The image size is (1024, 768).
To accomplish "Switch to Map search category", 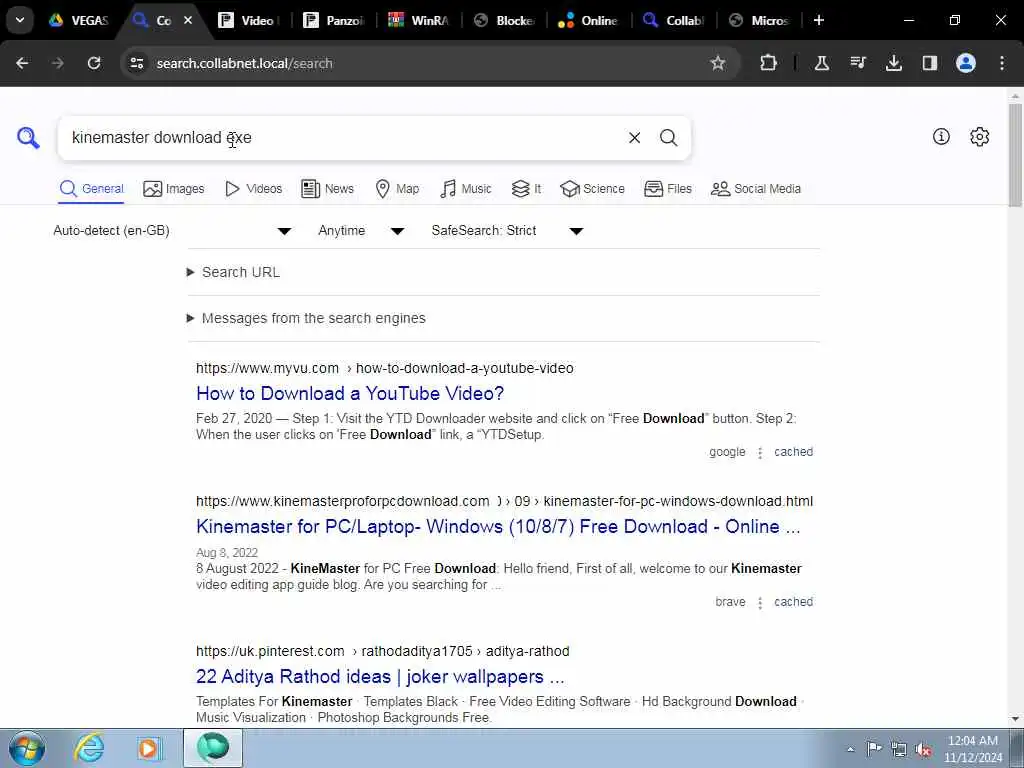I will click(x=397, y=189).
